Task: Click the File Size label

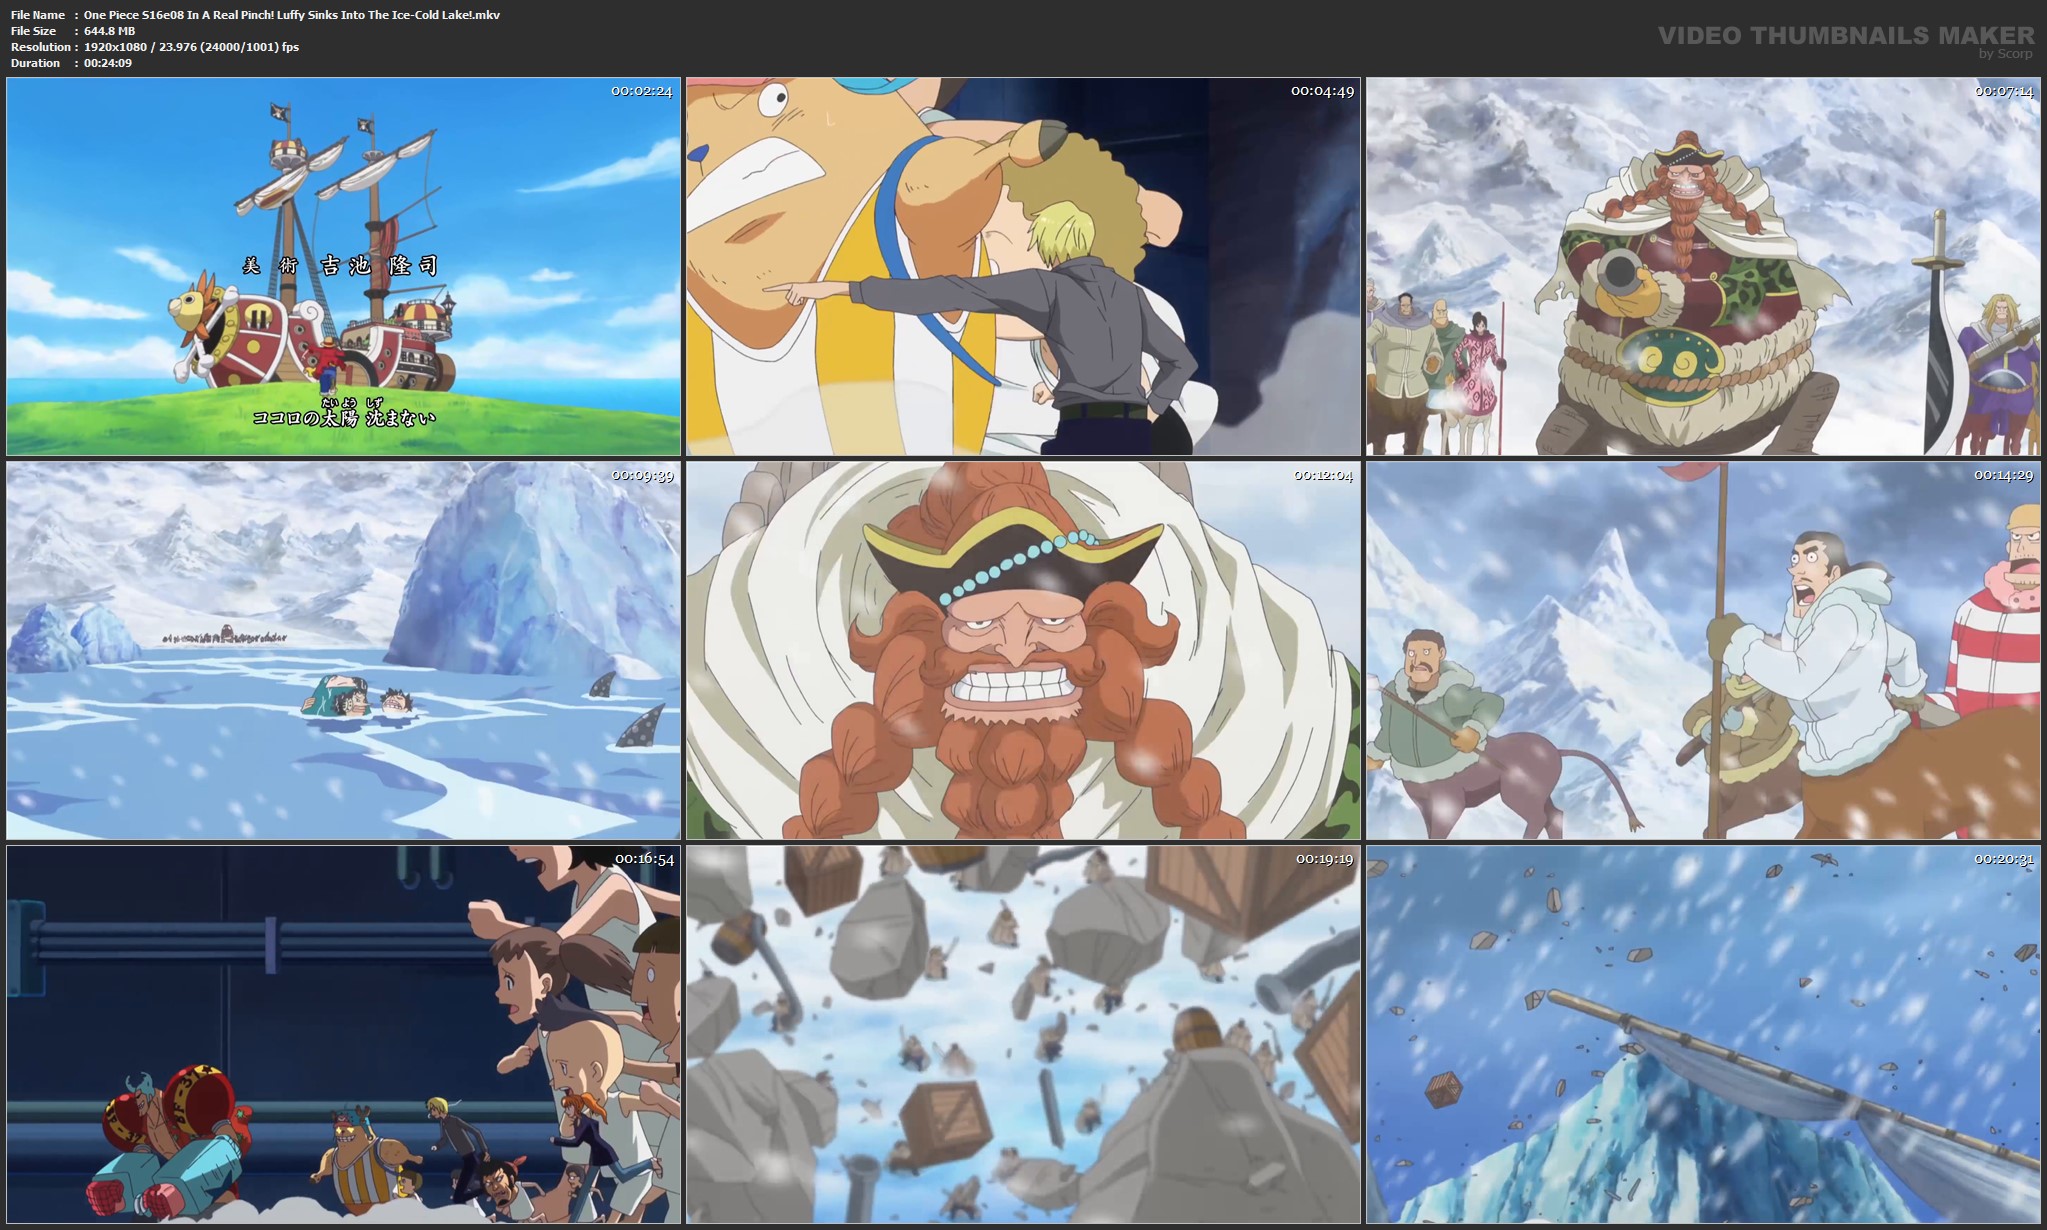Action: click(33, 31)
